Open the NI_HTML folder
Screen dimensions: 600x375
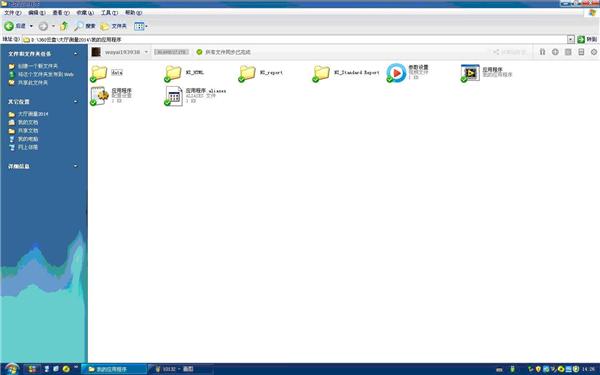pos(173,73)
